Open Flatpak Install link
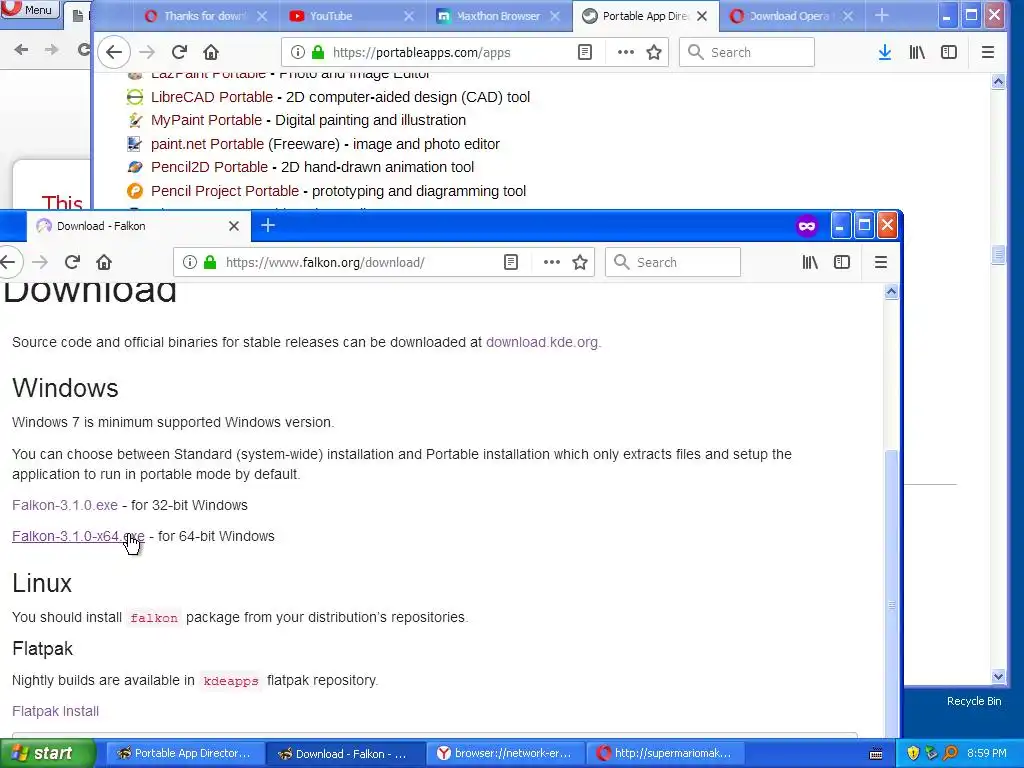The image size is (1024, 768). [x=56, y=711]
